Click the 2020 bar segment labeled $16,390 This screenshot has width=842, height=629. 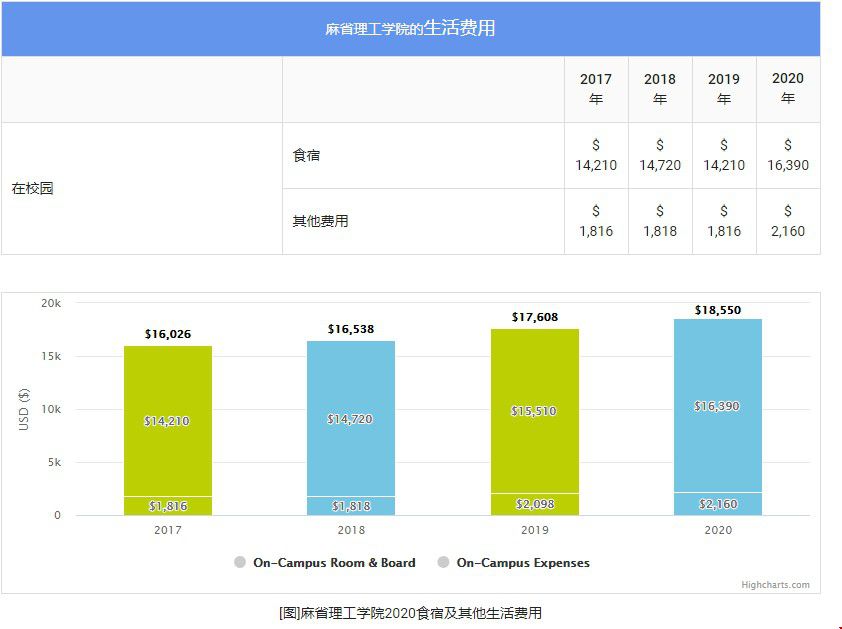click(717, 406)
